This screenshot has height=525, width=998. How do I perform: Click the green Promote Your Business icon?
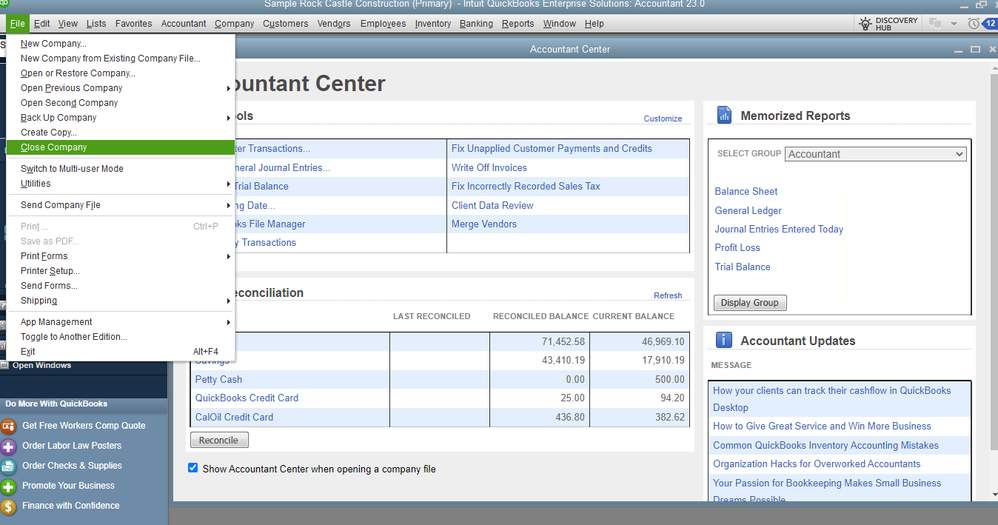coord(9,486)
